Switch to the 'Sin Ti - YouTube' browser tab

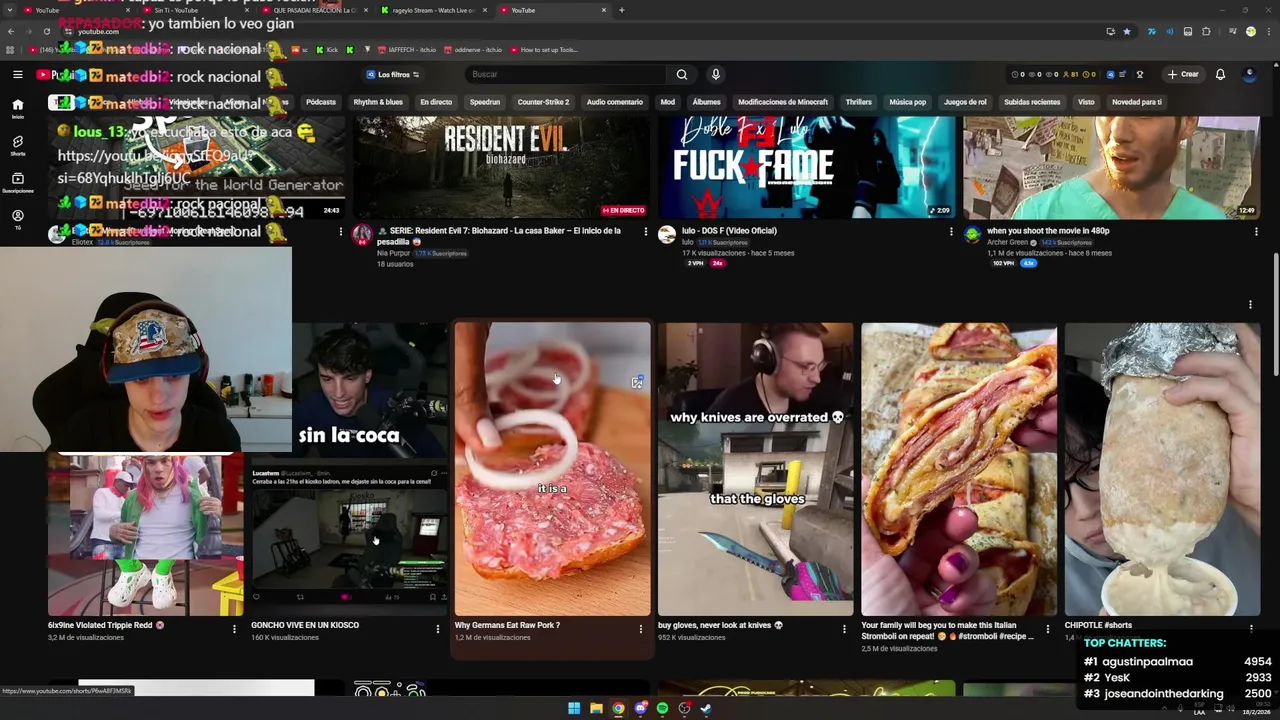click(x=190, y=10)
